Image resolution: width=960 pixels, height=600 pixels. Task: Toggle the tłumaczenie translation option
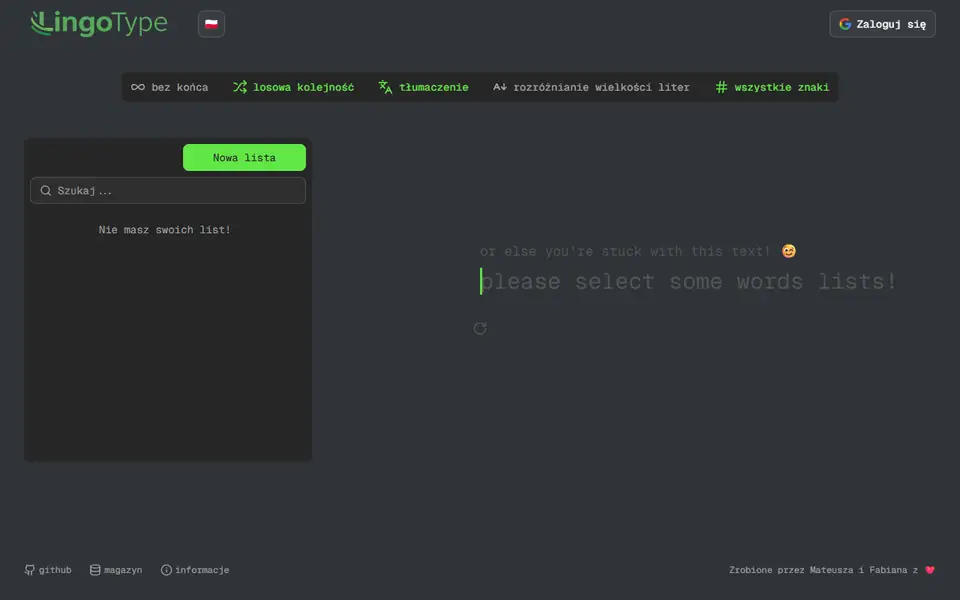(x=423, y=87)
